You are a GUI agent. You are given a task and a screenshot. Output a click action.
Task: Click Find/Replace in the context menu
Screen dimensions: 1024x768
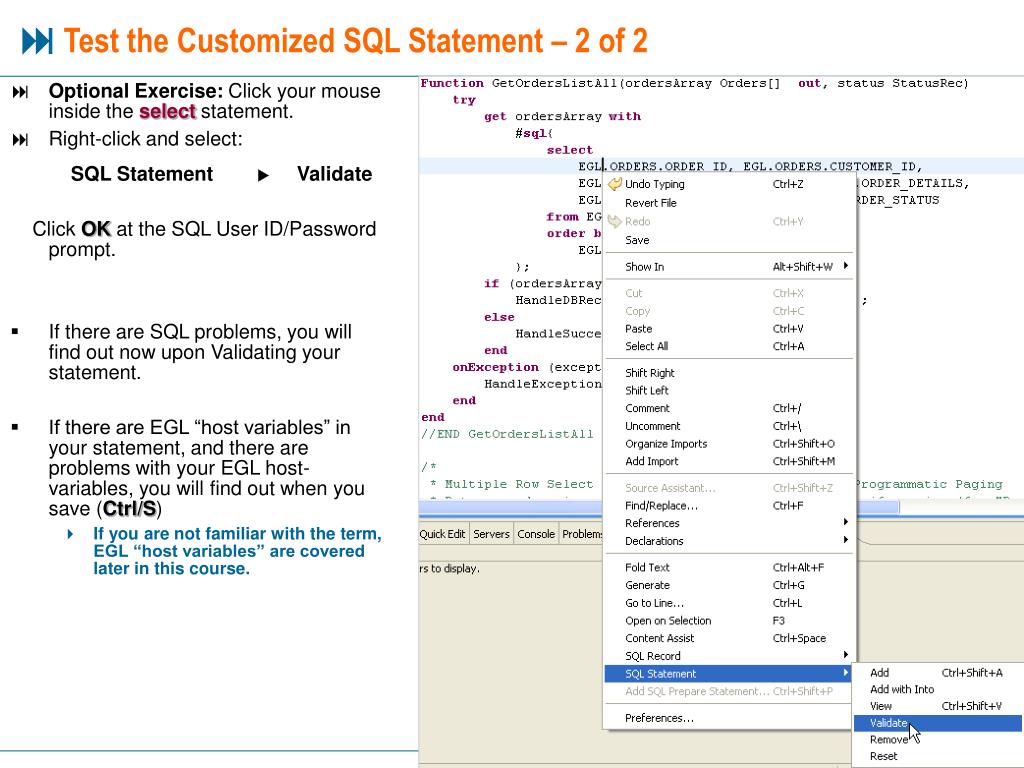click(661, 506)
